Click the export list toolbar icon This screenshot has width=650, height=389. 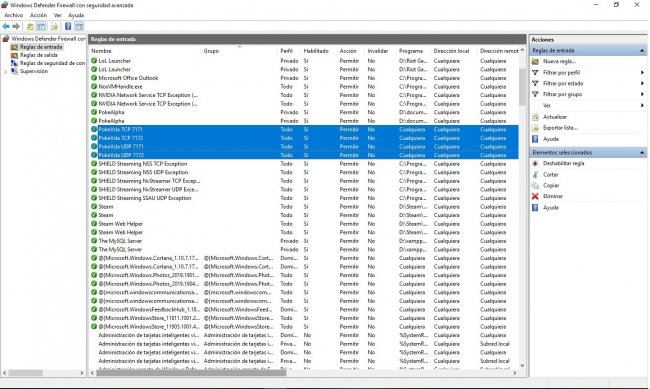click(x=54, y=27)
